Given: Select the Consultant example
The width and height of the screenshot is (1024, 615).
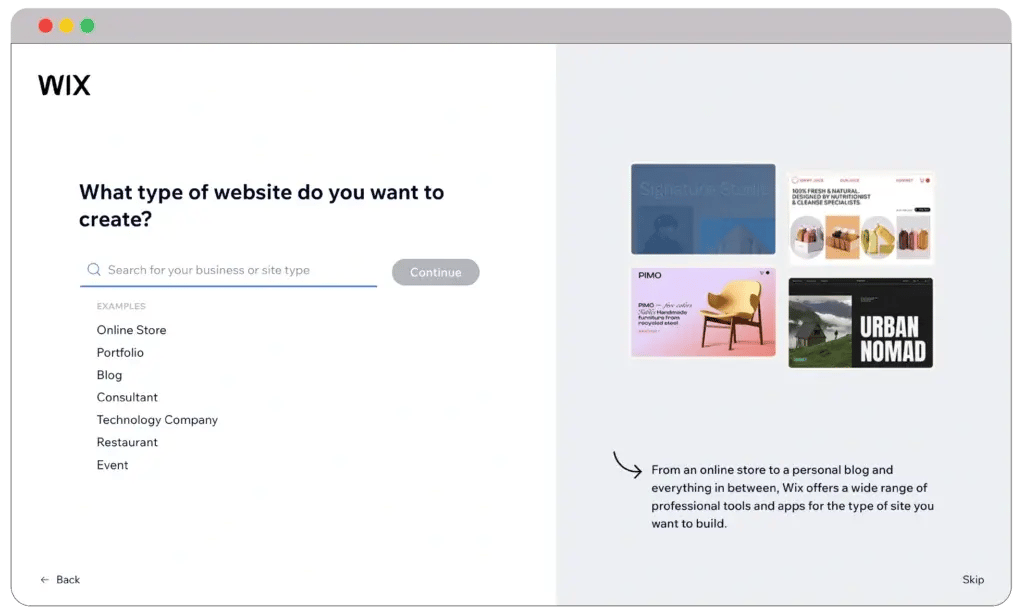Looking at the screenshot, I should 127,397.
